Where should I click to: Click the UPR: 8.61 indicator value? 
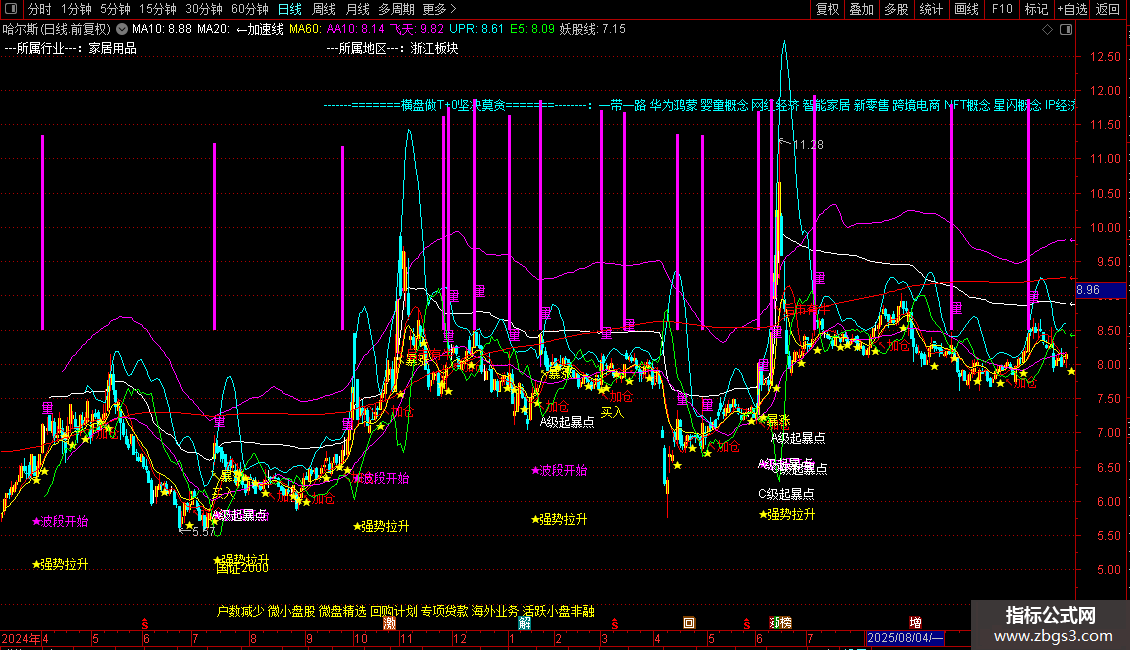476,30
